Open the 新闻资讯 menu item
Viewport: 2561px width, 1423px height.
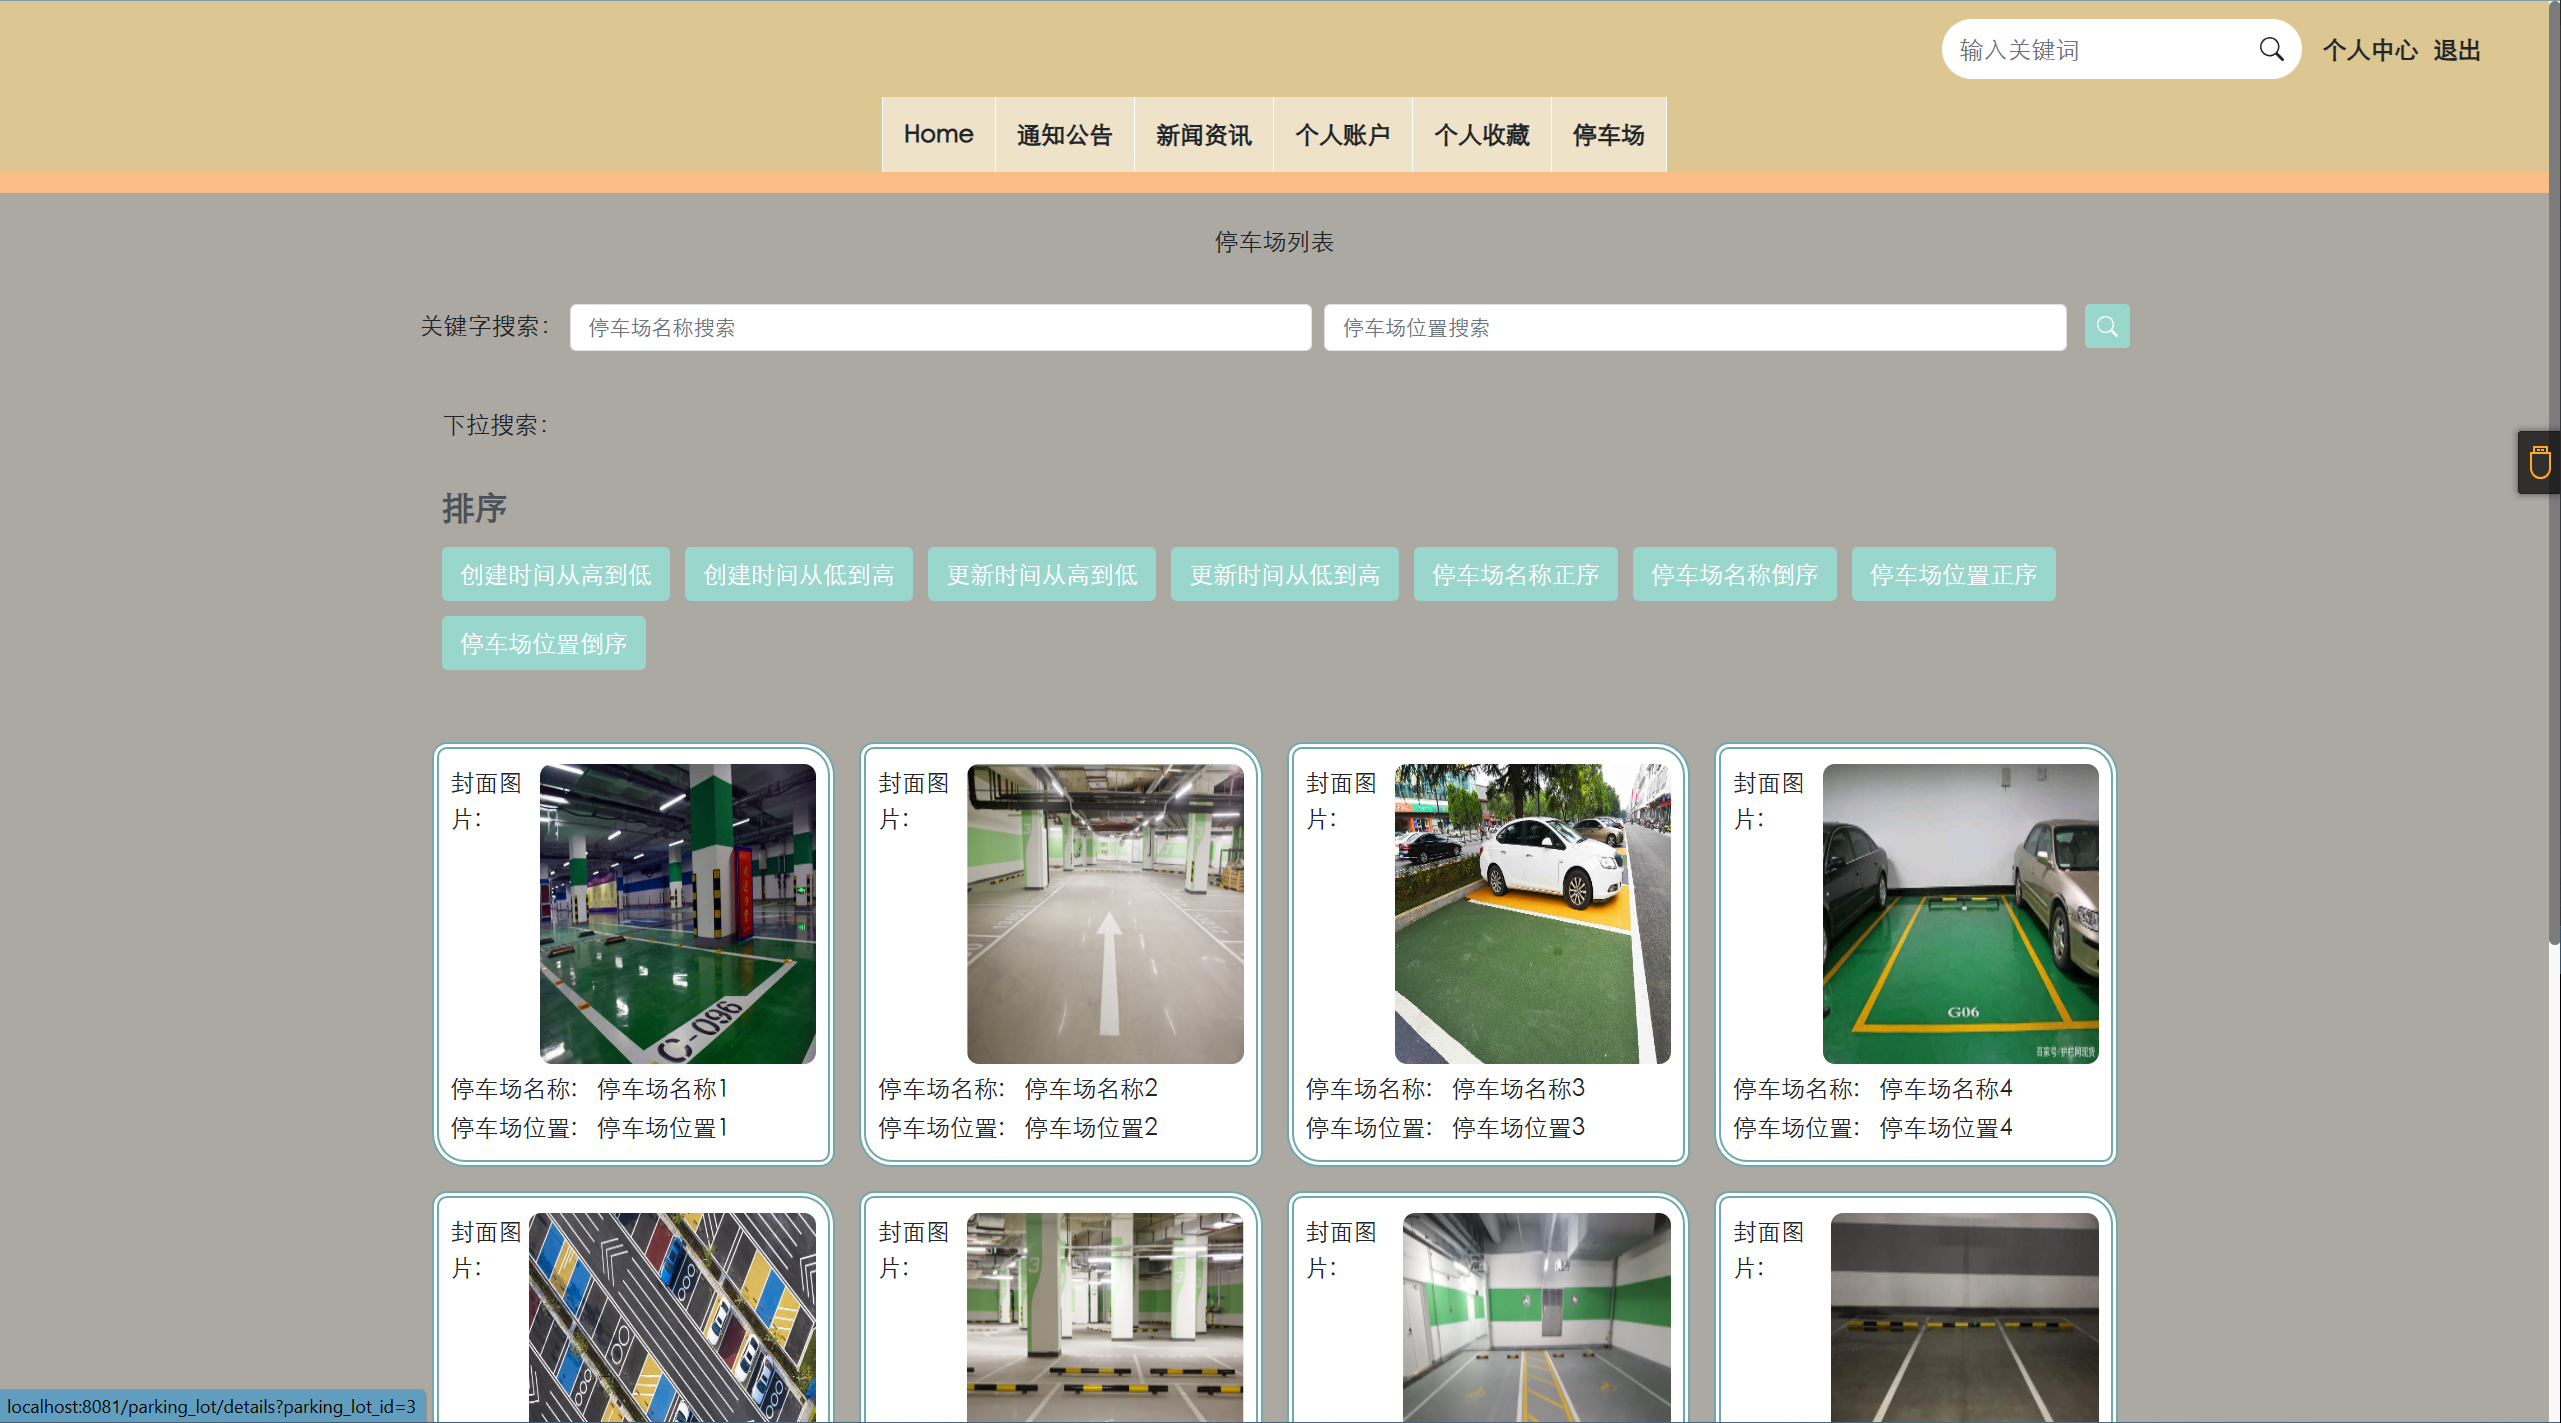coord(1203,135)
